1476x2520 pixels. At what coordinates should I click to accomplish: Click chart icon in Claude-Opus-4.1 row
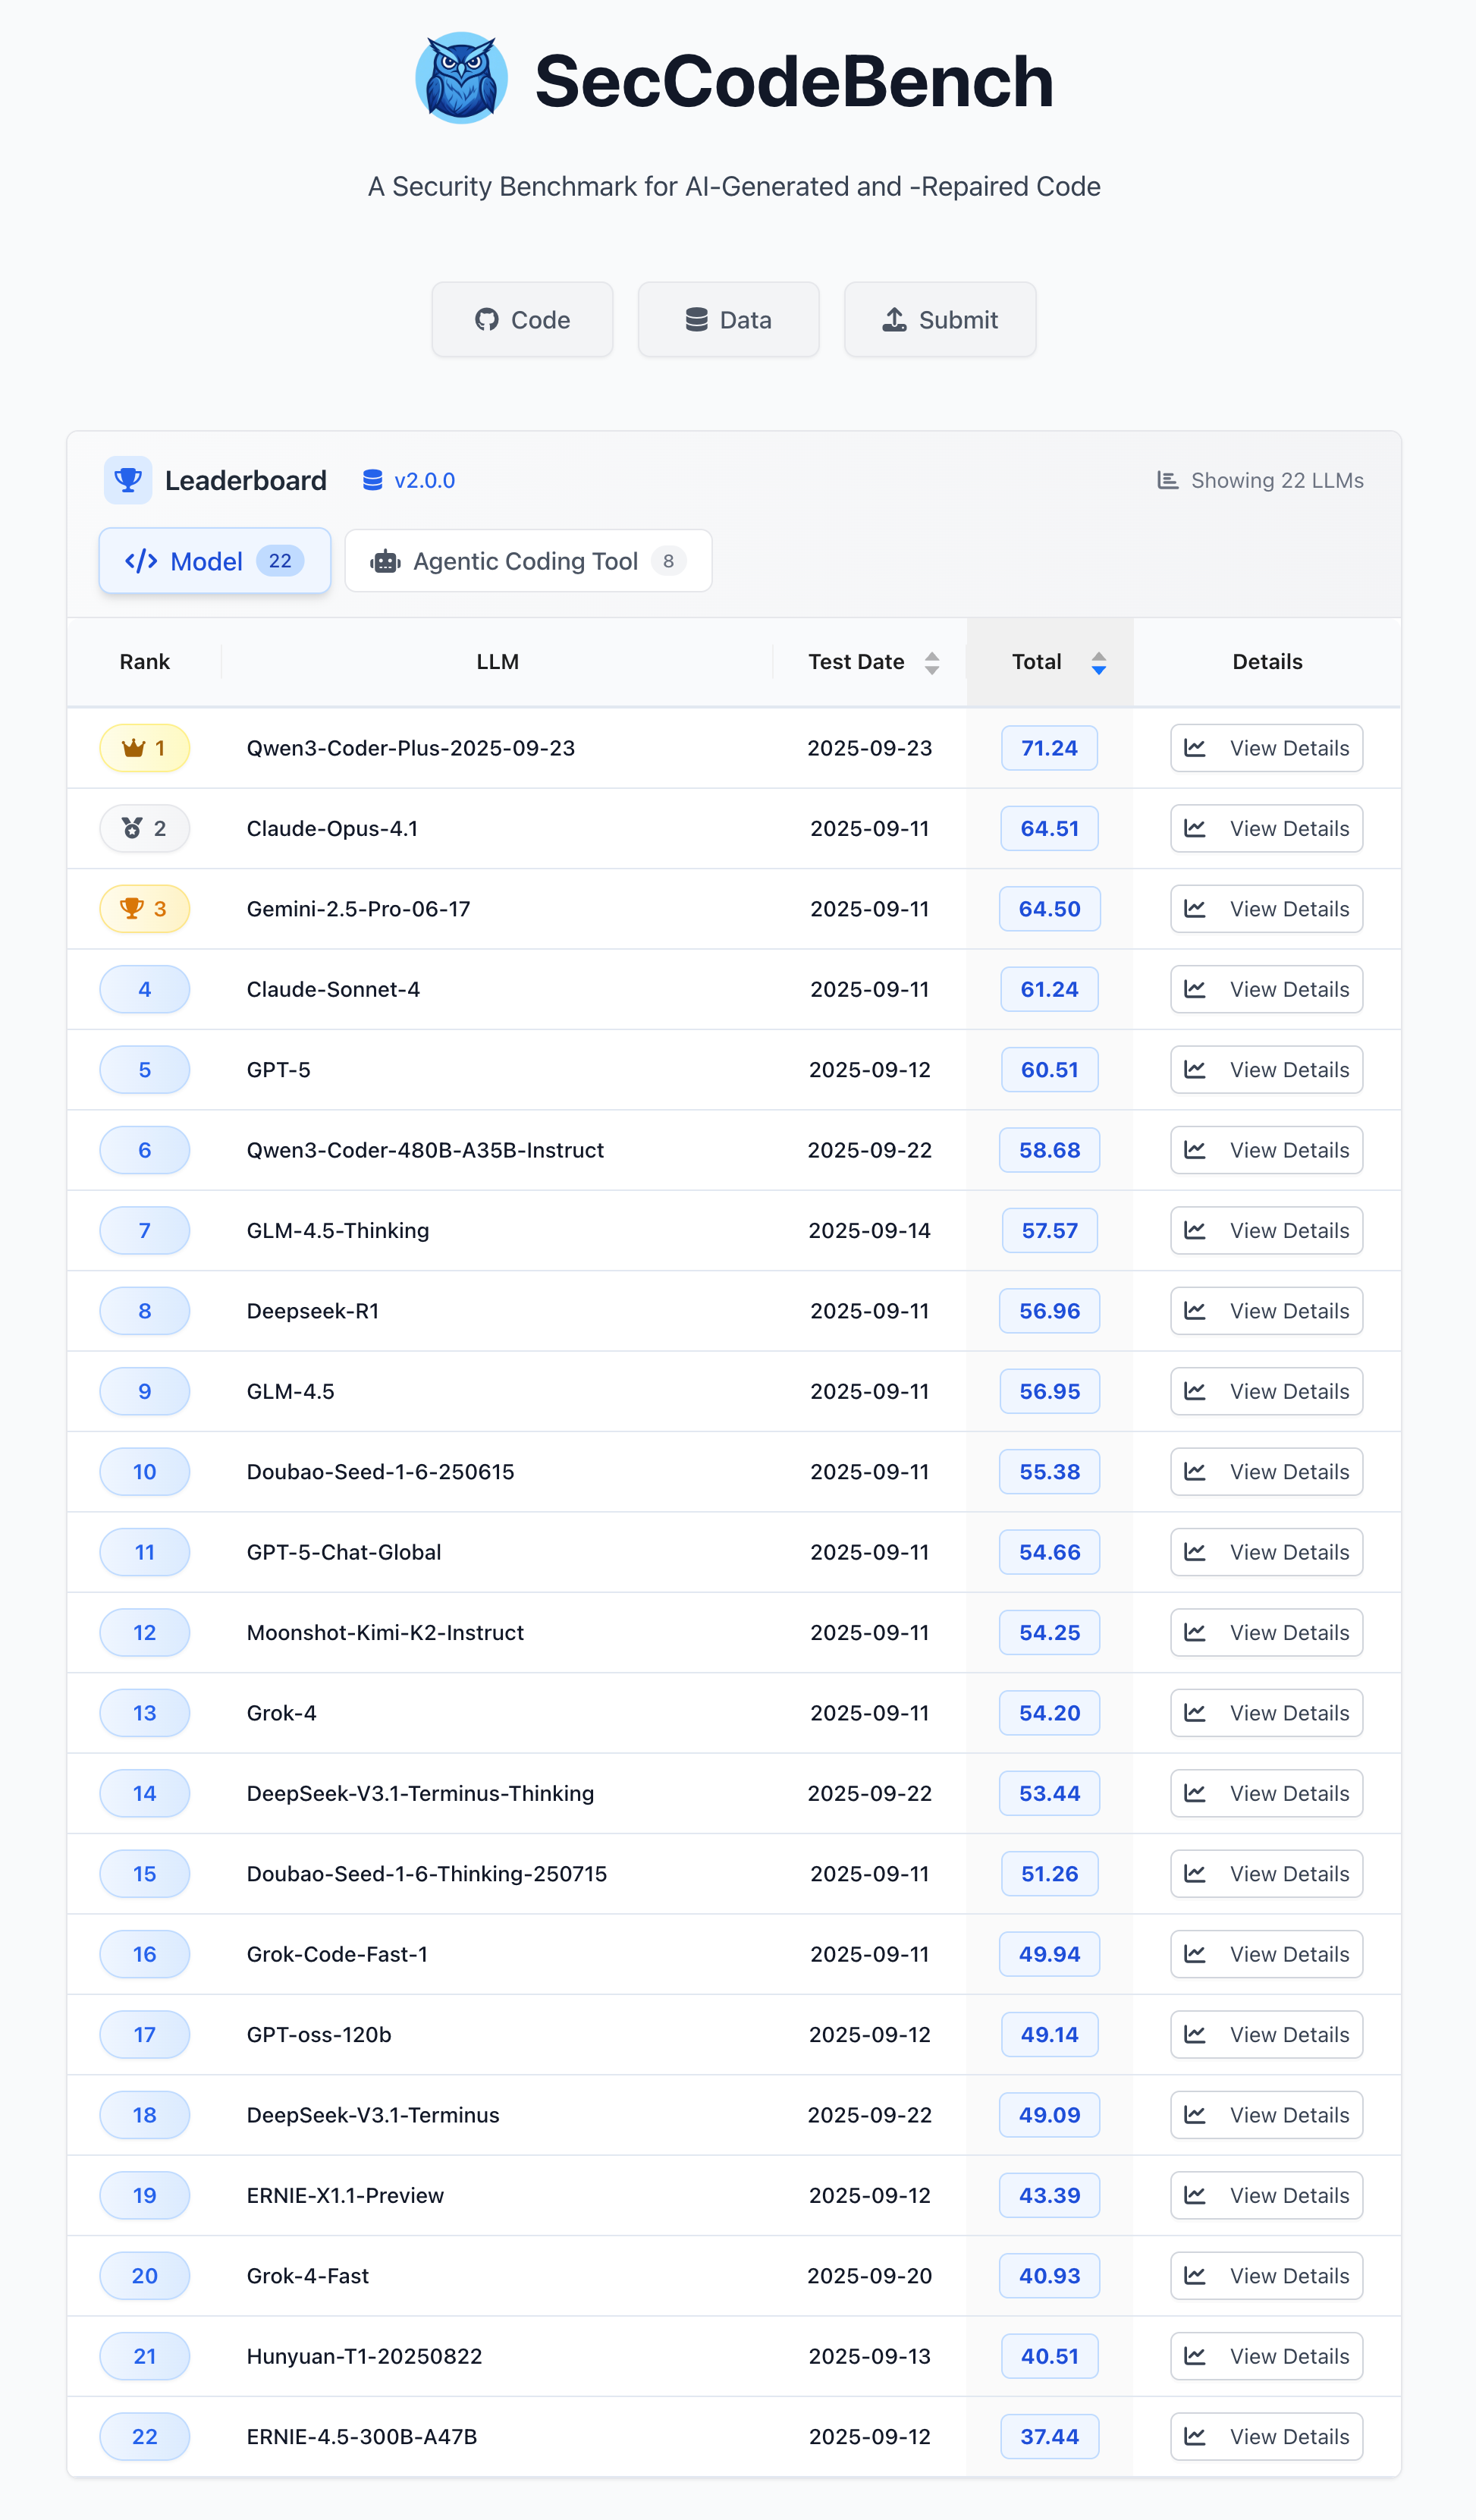pos(1195,828)
